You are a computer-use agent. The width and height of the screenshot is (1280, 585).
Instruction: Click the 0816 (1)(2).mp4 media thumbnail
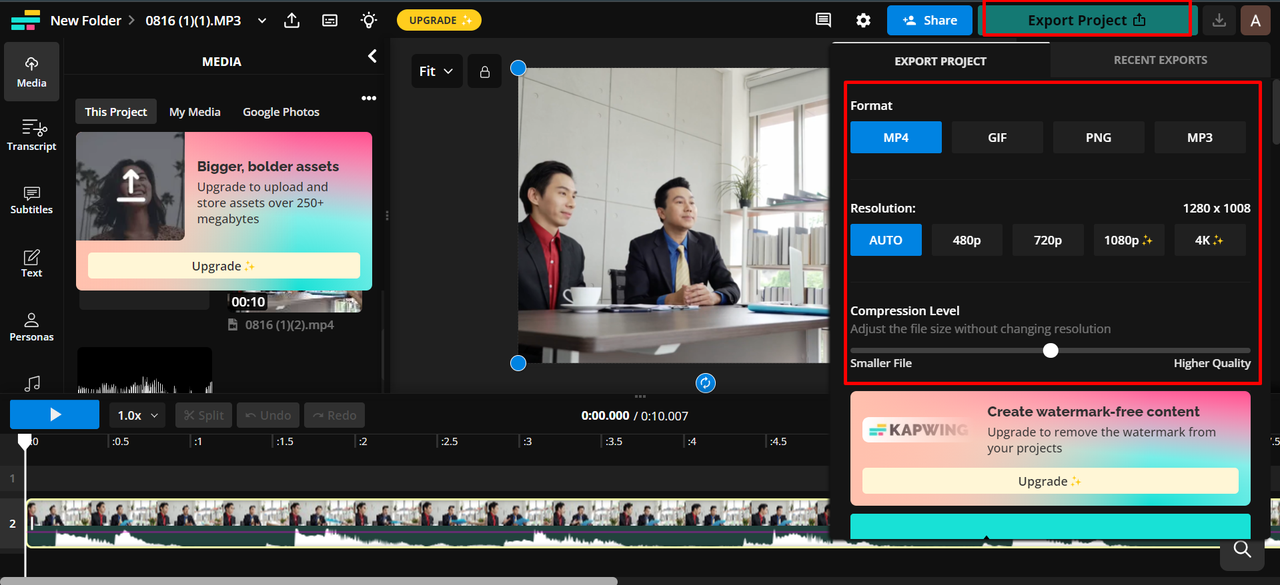296,301
